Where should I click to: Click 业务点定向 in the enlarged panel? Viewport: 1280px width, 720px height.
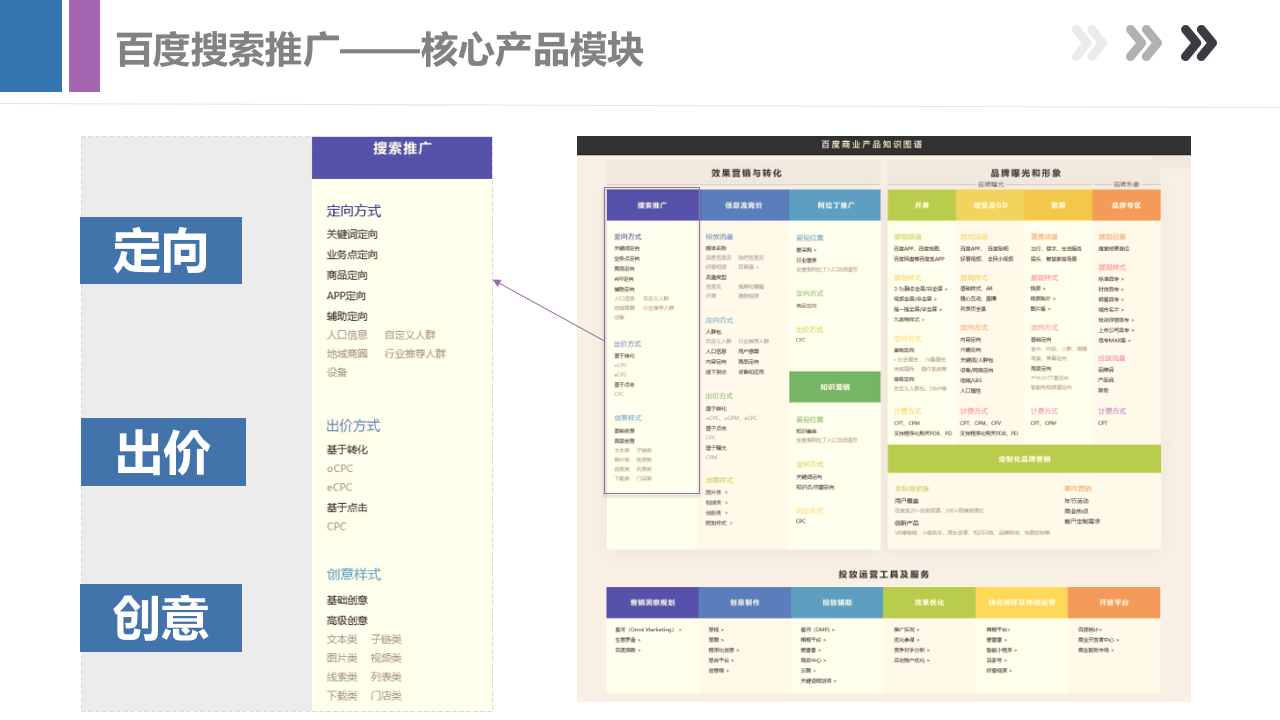pos(352,255)
